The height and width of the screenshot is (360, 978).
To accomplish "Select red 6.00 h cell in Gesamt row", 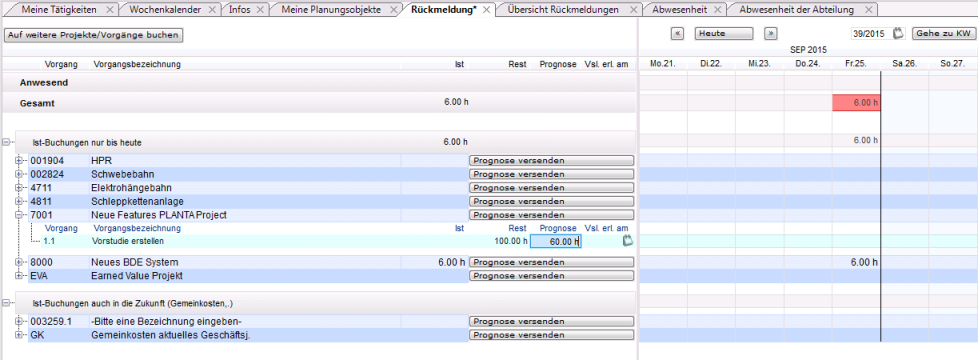I will tap(856, 103).
